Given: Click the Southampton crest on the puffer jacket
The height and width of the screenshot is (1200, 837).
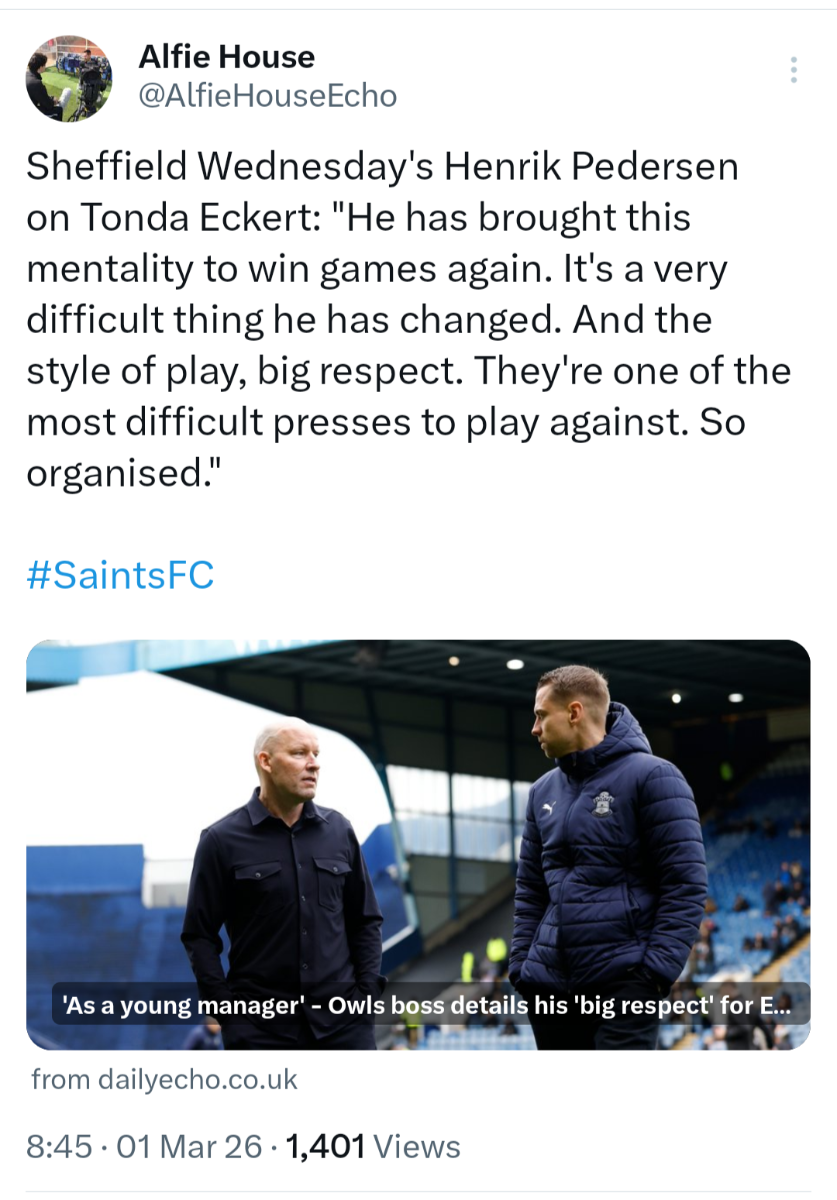Looking at the screenshot, I should click(601, 803).
